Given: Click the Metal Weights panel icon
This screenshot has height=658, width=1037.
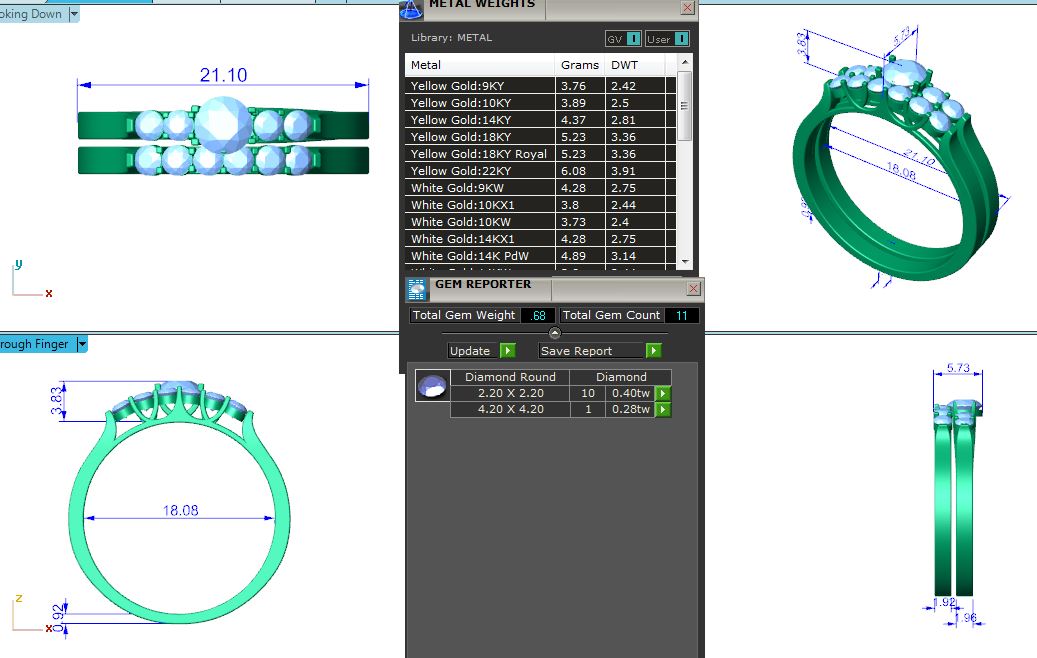Looking at the screenshot, I should (x=410, y=9).
